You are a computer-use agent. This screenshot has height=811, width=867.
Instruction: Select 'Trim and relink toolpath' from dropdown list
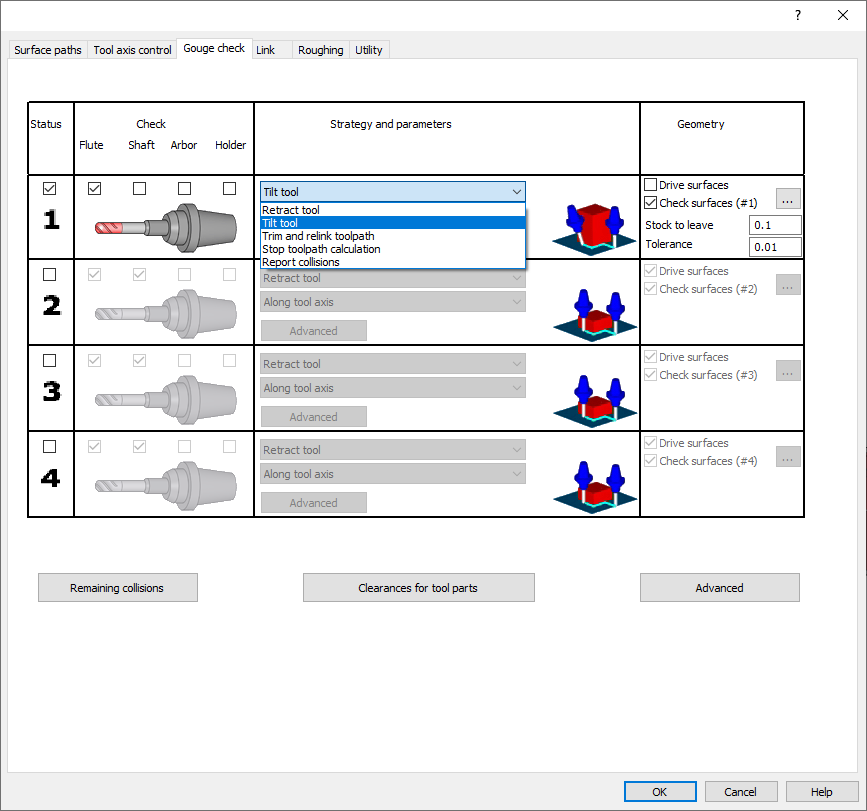(x=318, y=236)
